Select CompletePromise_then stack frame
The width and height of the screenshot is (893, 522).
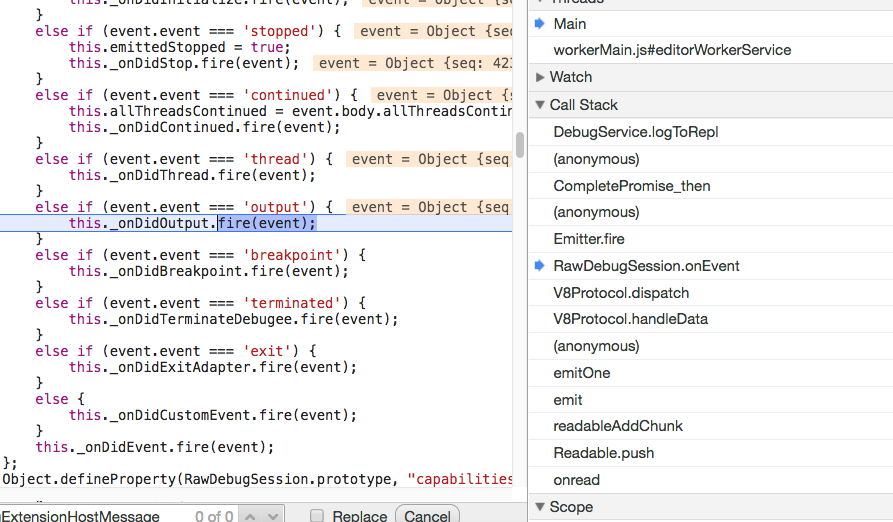[711, 186]
